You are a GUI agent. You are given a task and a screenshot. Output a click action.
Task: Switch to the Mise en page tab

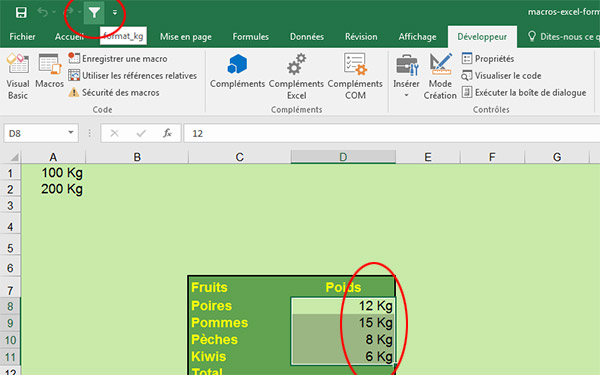coord(186,37)
